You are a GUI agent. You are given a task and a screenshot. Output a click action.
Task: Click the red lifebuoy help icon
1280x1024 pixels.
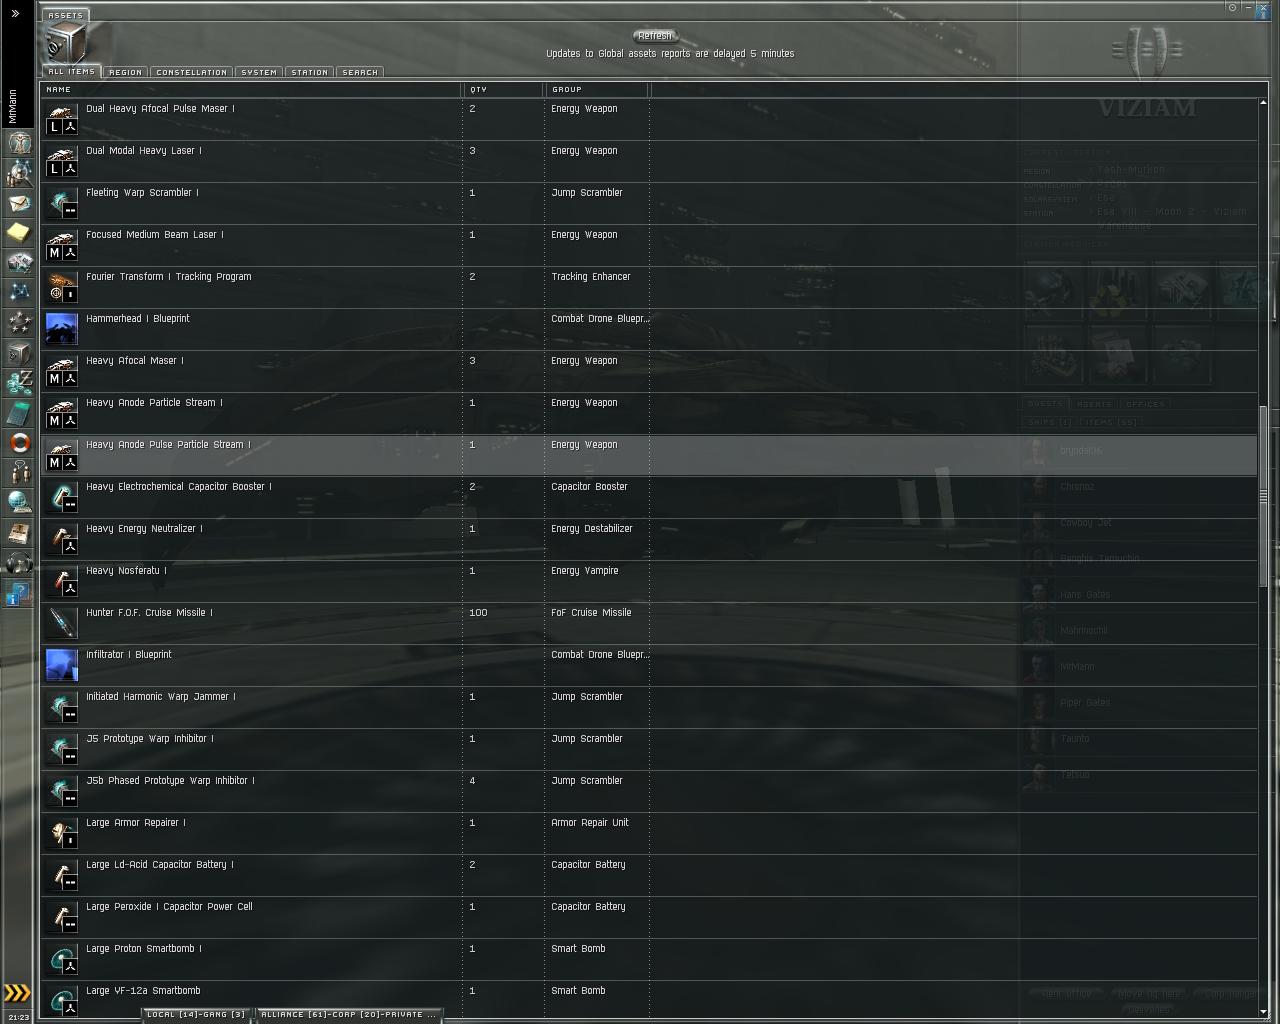coord(19,443)
